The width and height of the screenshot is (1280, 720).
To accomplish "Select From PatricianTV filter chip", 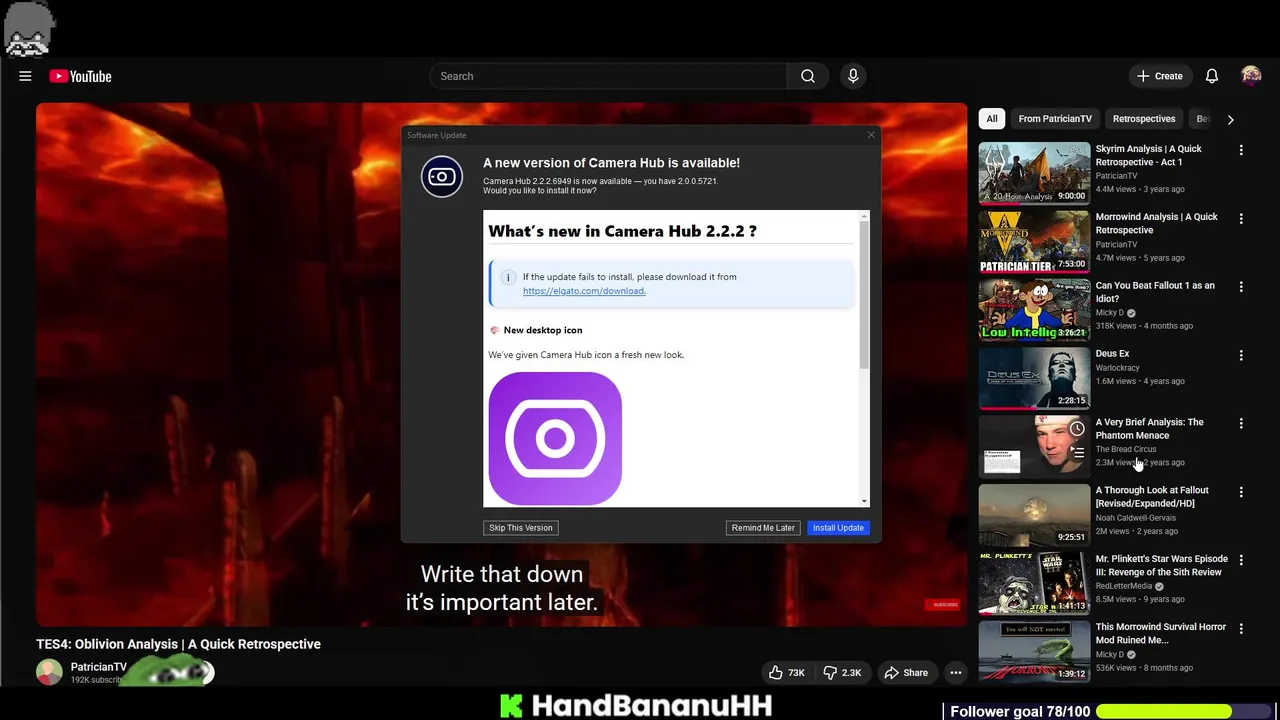I will point(1055,119).
